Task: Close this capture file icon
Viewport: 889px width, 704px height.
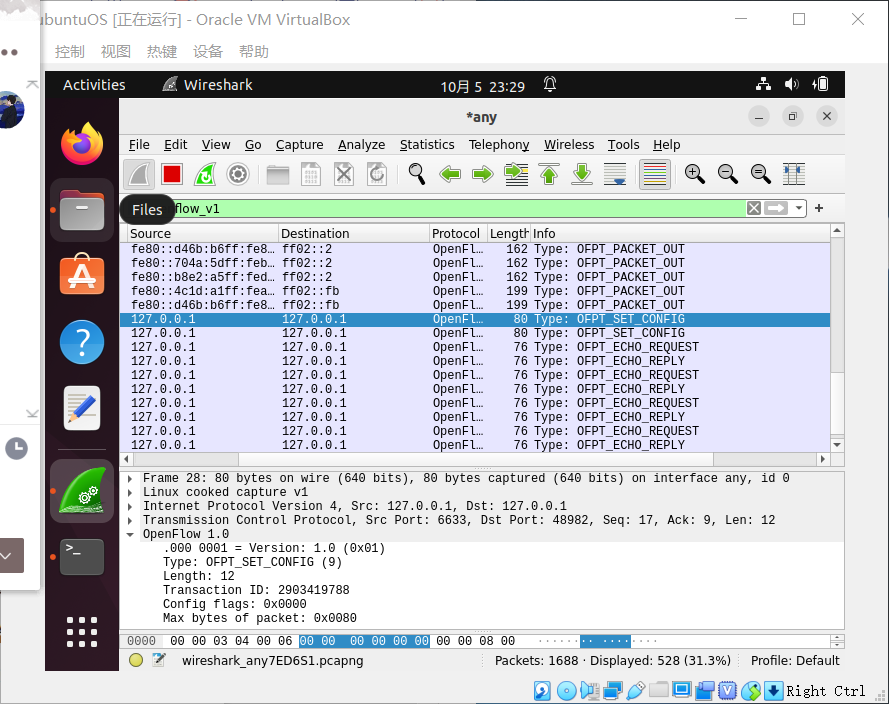Action: [x=344, y=174]
